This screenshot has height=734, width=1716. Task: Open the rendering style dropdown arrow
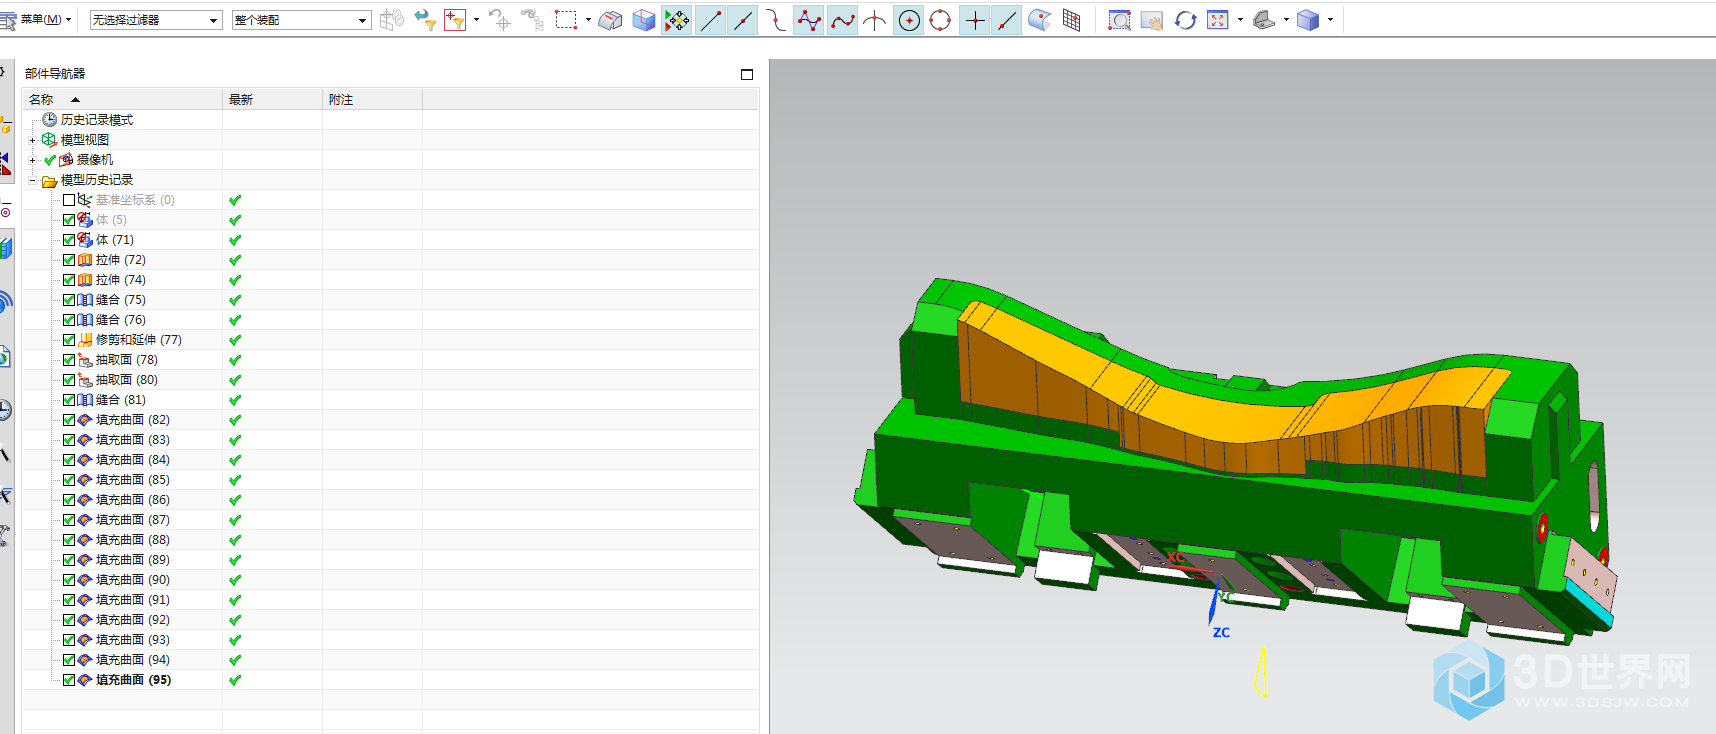pos(1286,20)
